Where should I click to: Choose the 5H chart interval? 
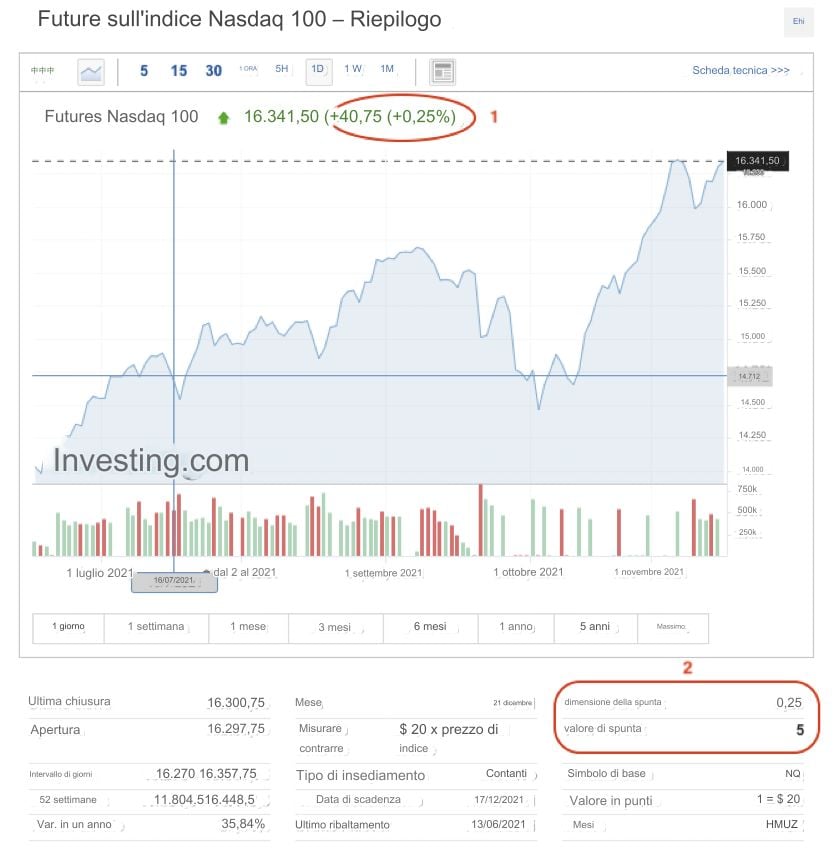(x=282, y=69)
